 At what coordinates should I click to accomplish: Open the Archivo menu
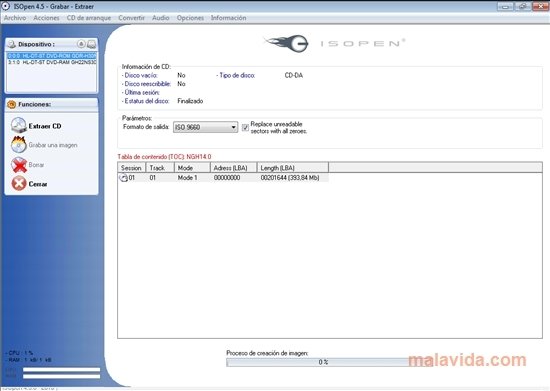click(x=15, y=18)
